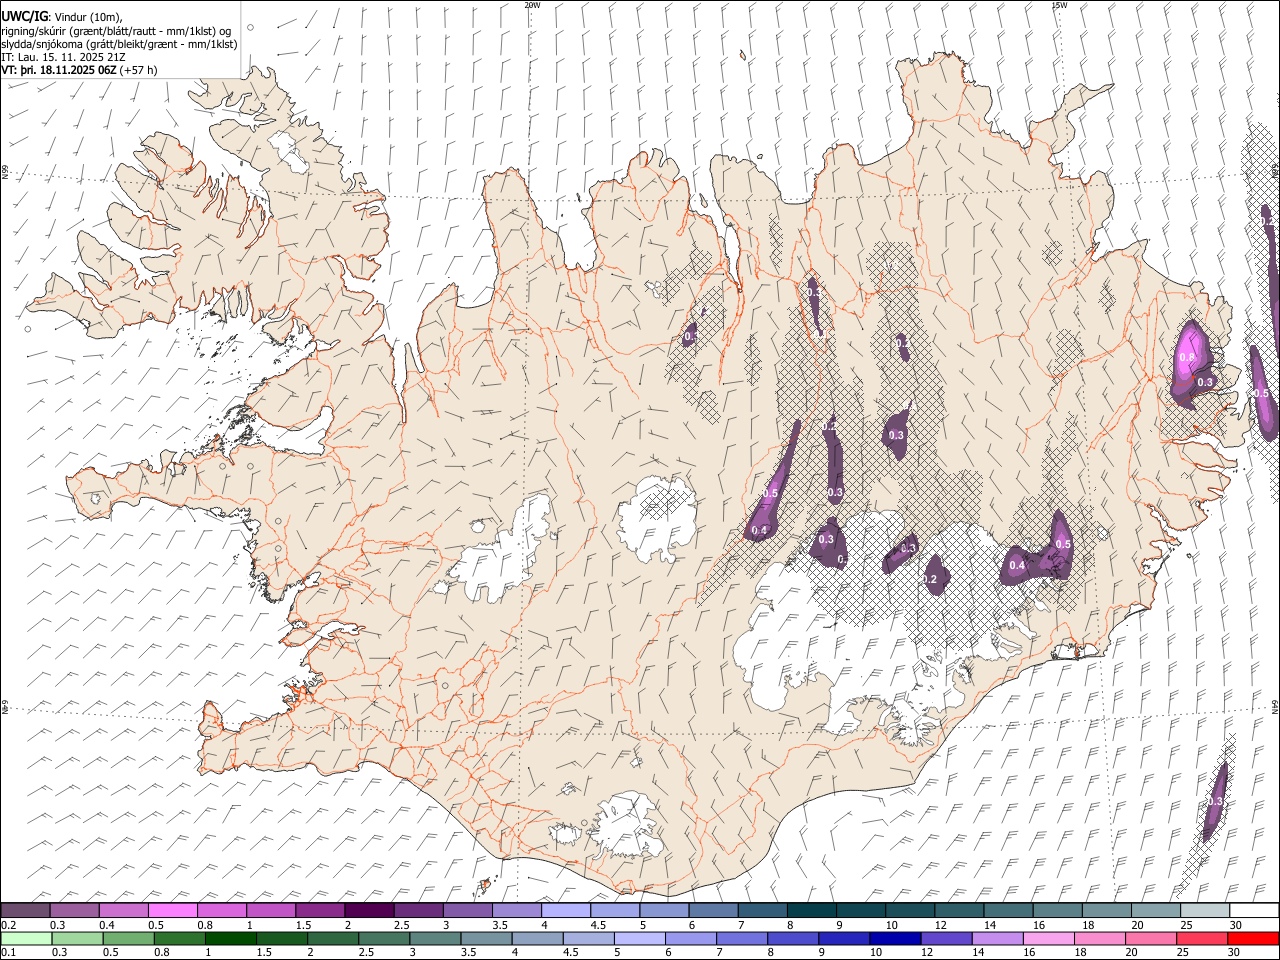Click the Hofsjökull glacier white area
This screenshot has width=1280, height=960.
657,518
